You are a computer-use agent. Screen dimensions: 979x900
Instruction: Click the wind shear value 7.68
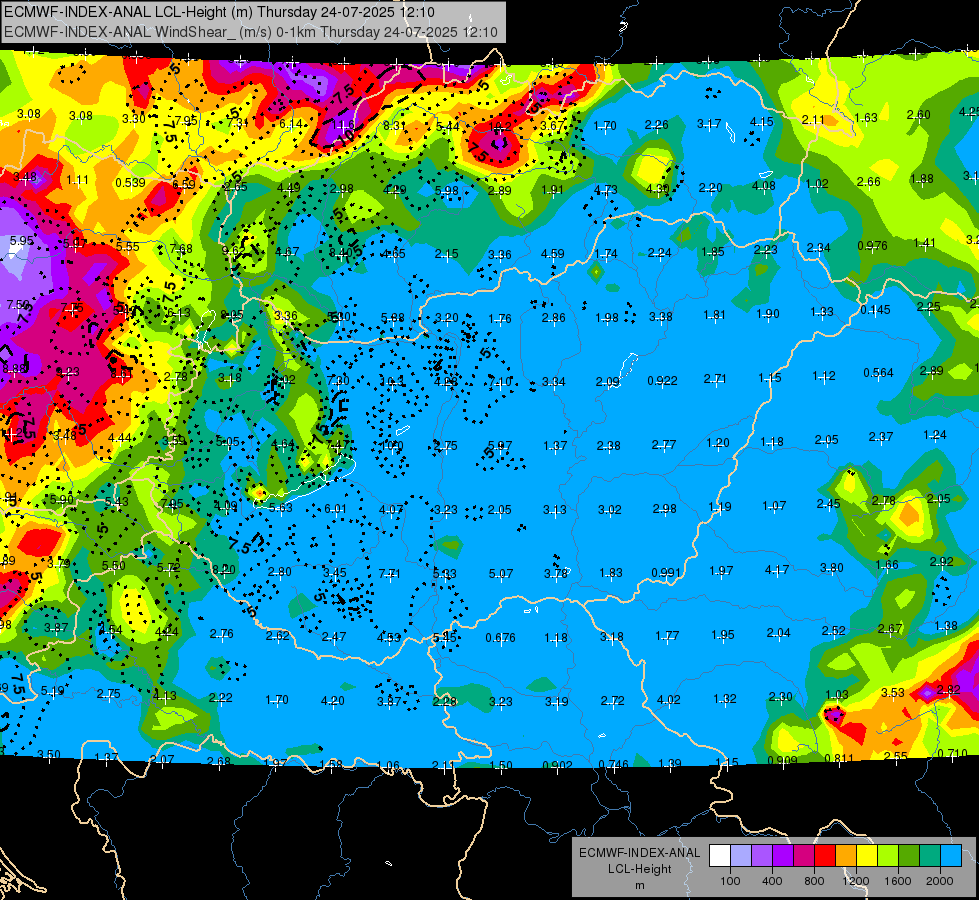tap(181, 249)
